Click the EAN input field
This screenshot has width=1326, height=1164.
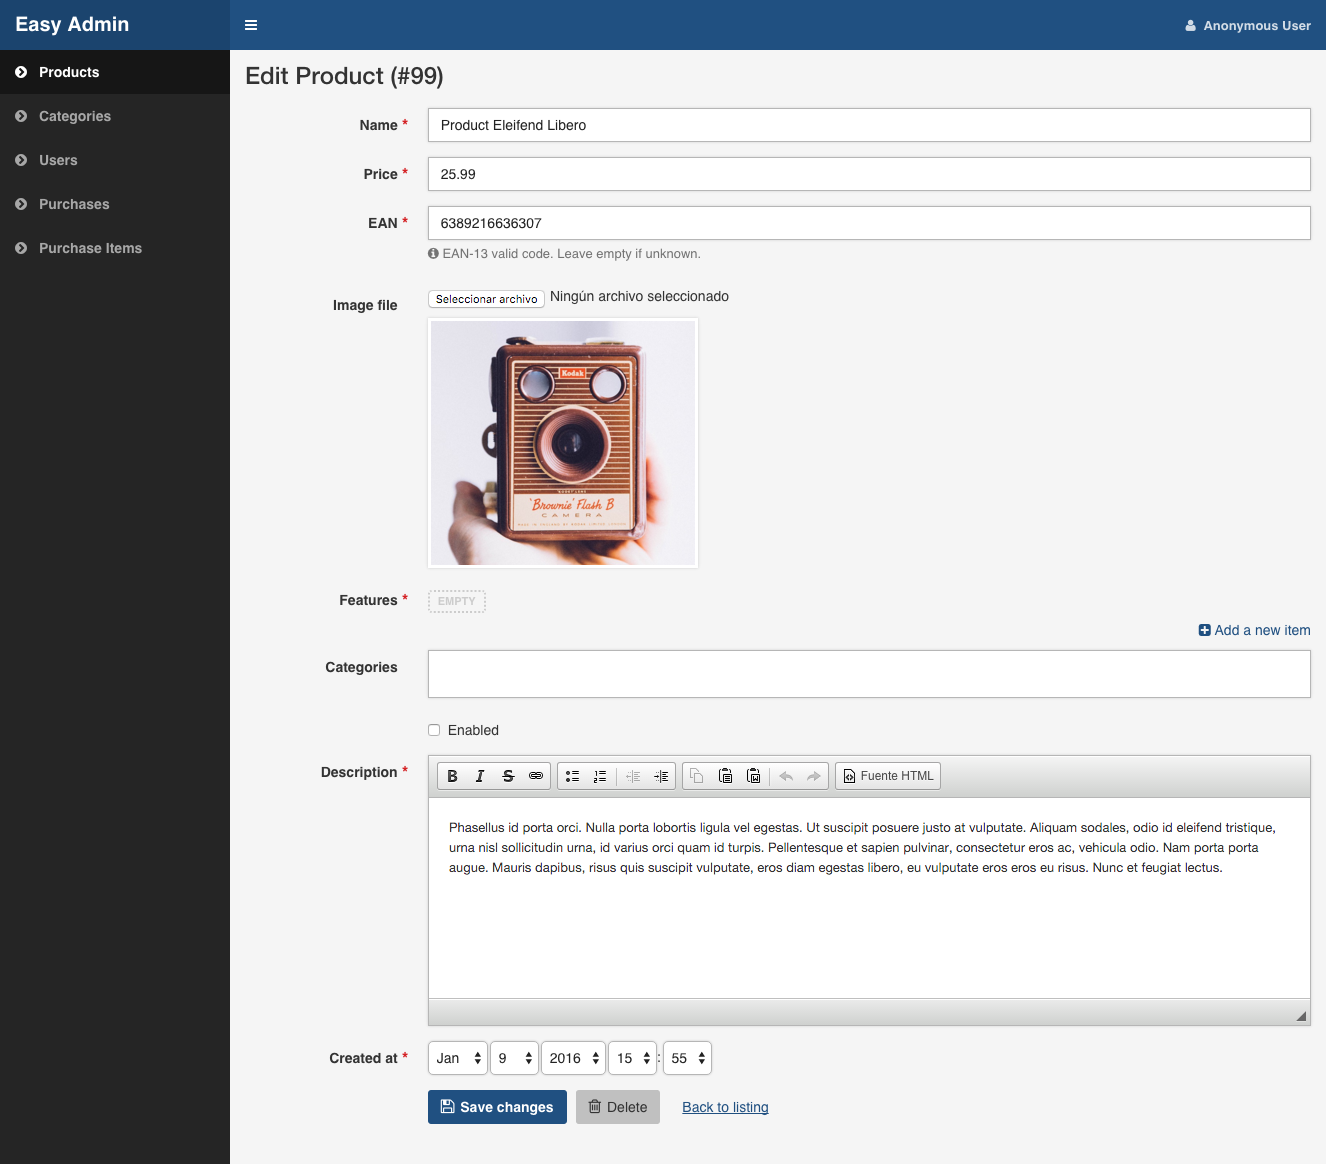click(869, 223)
